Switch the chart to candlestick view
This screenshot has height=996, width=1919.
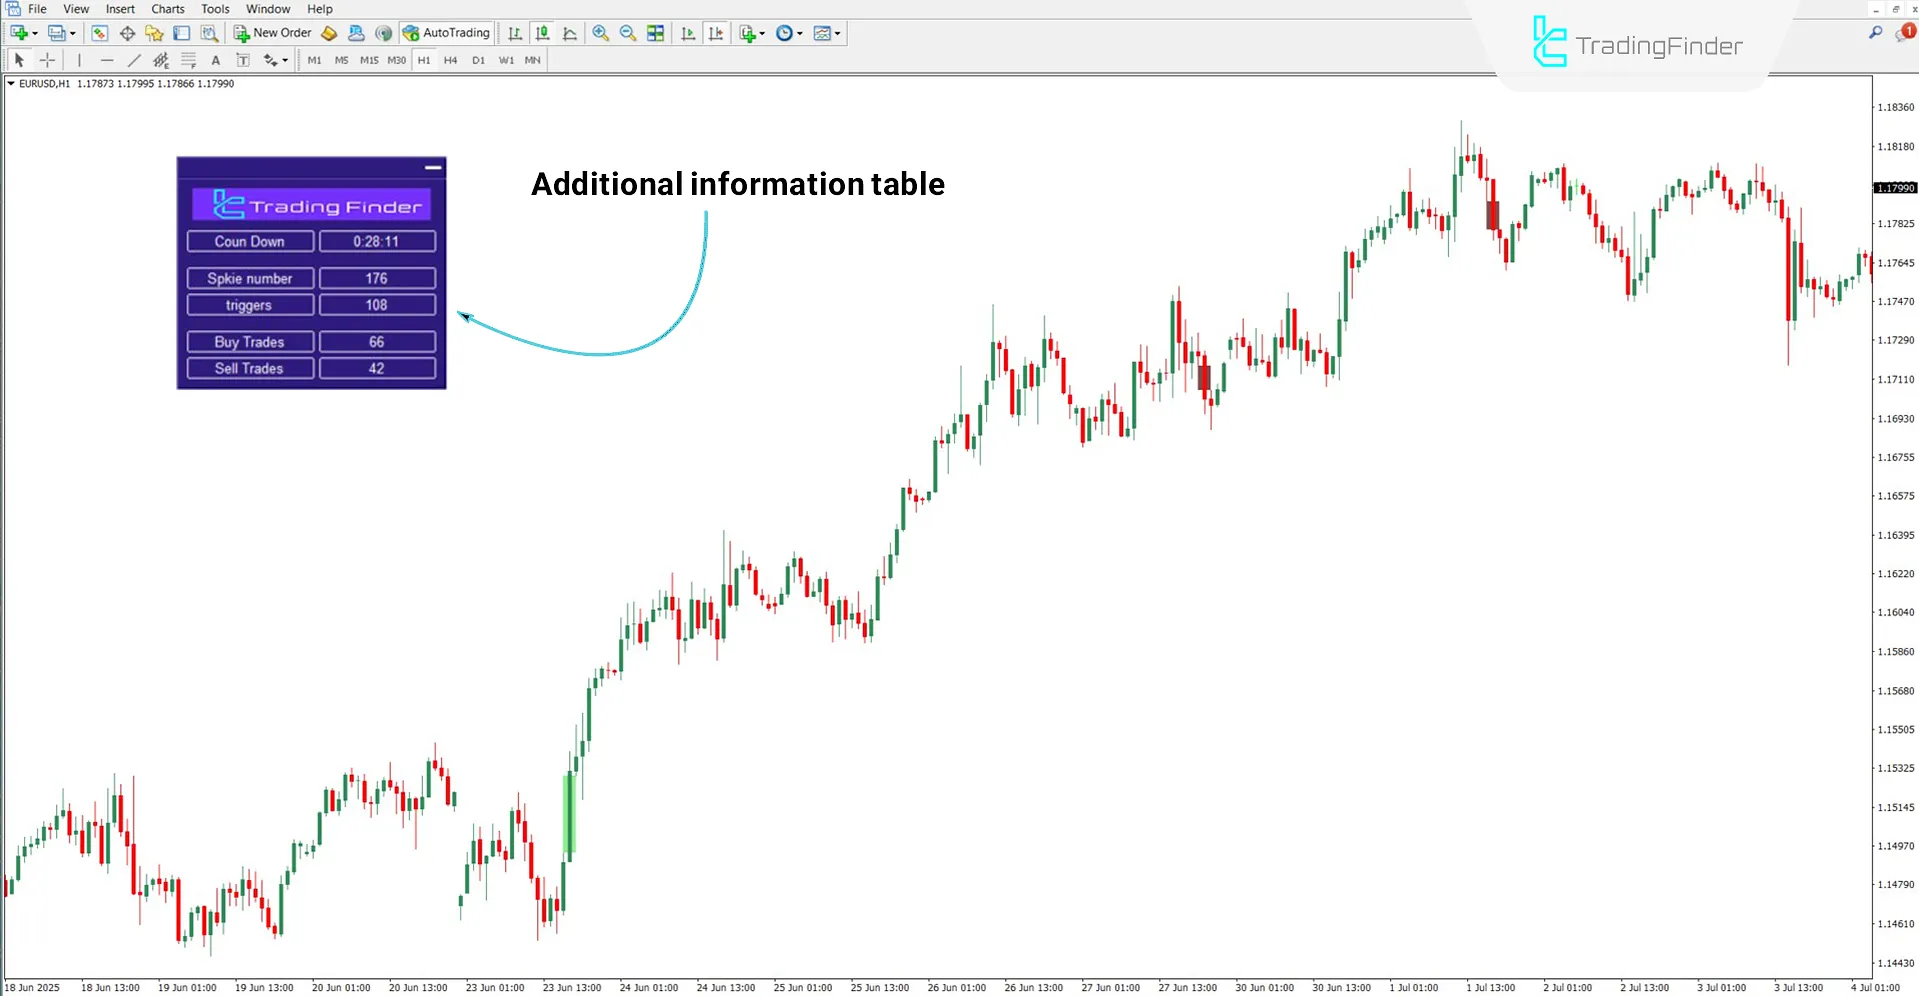click(543, 33)
